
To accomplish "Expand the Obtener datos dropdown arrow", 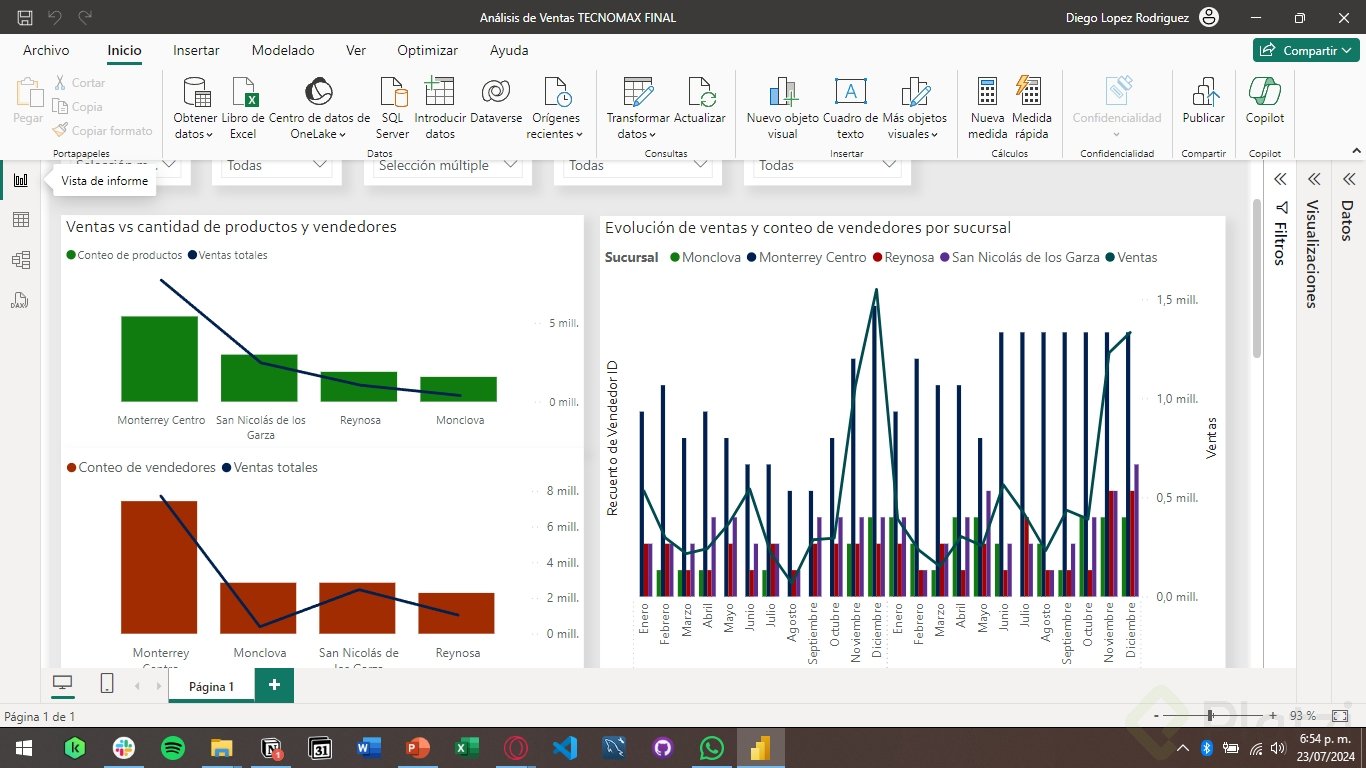I will point(210,134).
